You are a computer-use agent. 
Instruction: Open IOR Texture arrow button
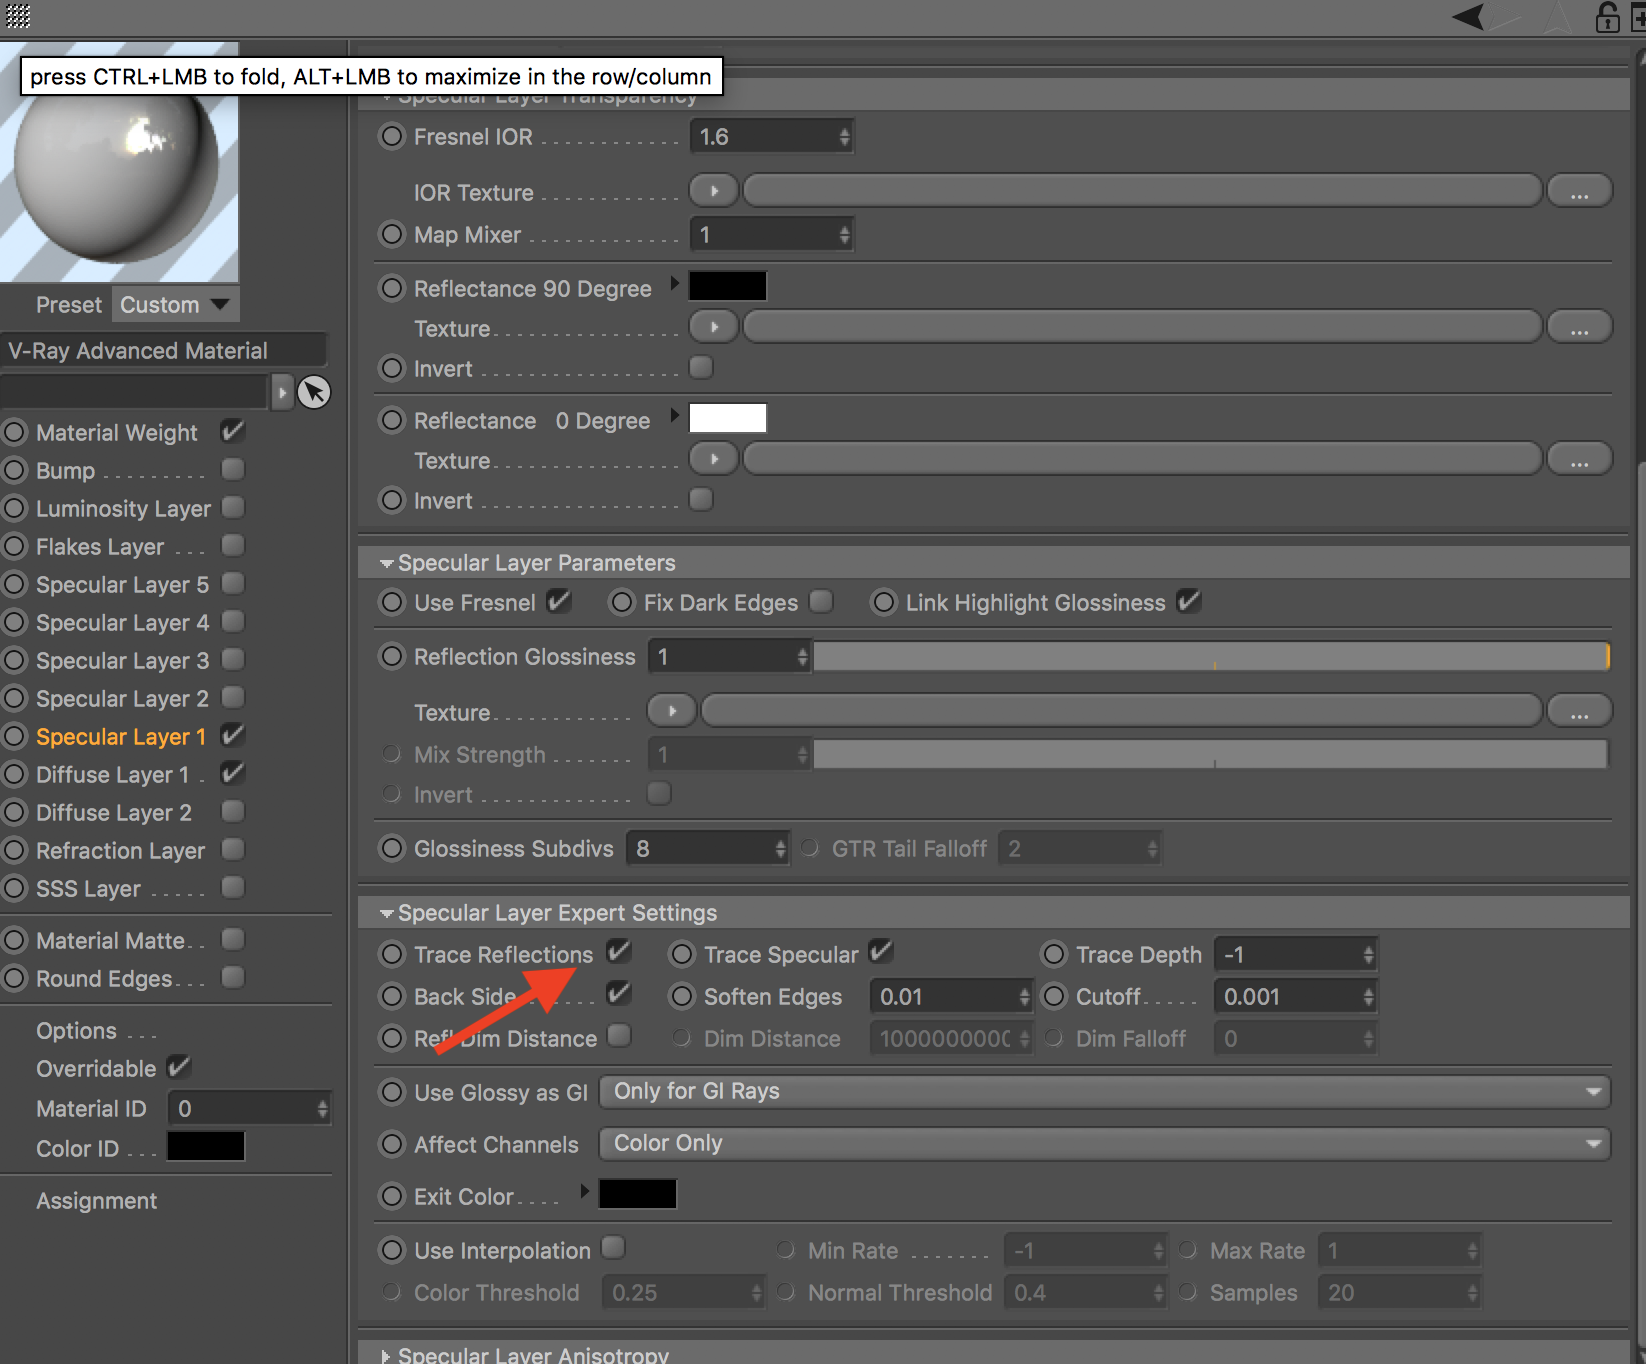pyautogui.click(x=714, y=191)
